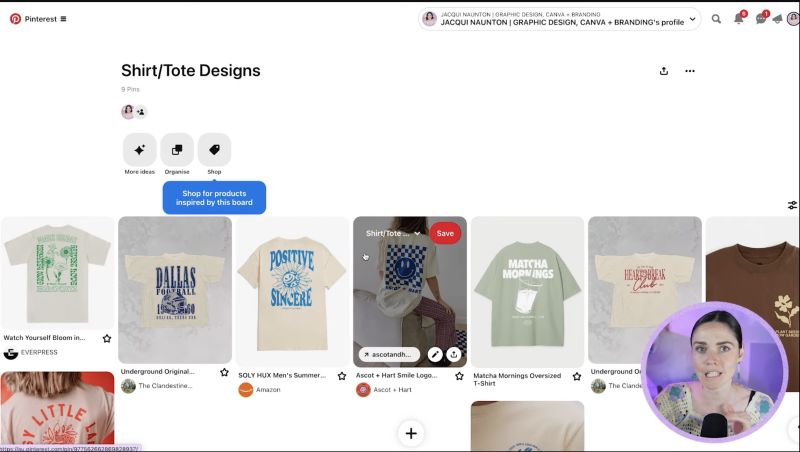The image size is (800, 452).
Task: Click the Organise button
Action: coord(177,149)
